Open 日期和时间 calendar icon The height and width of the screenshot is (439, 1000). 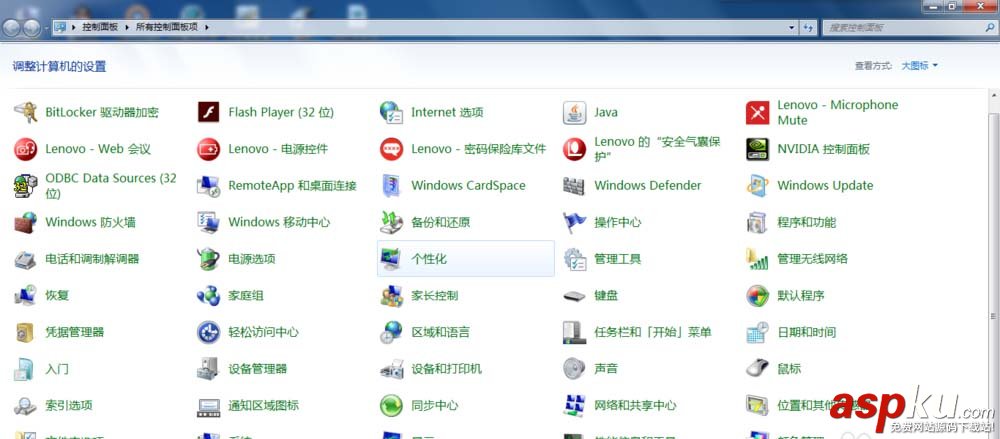pyautogui.click(x=758, y=332)
